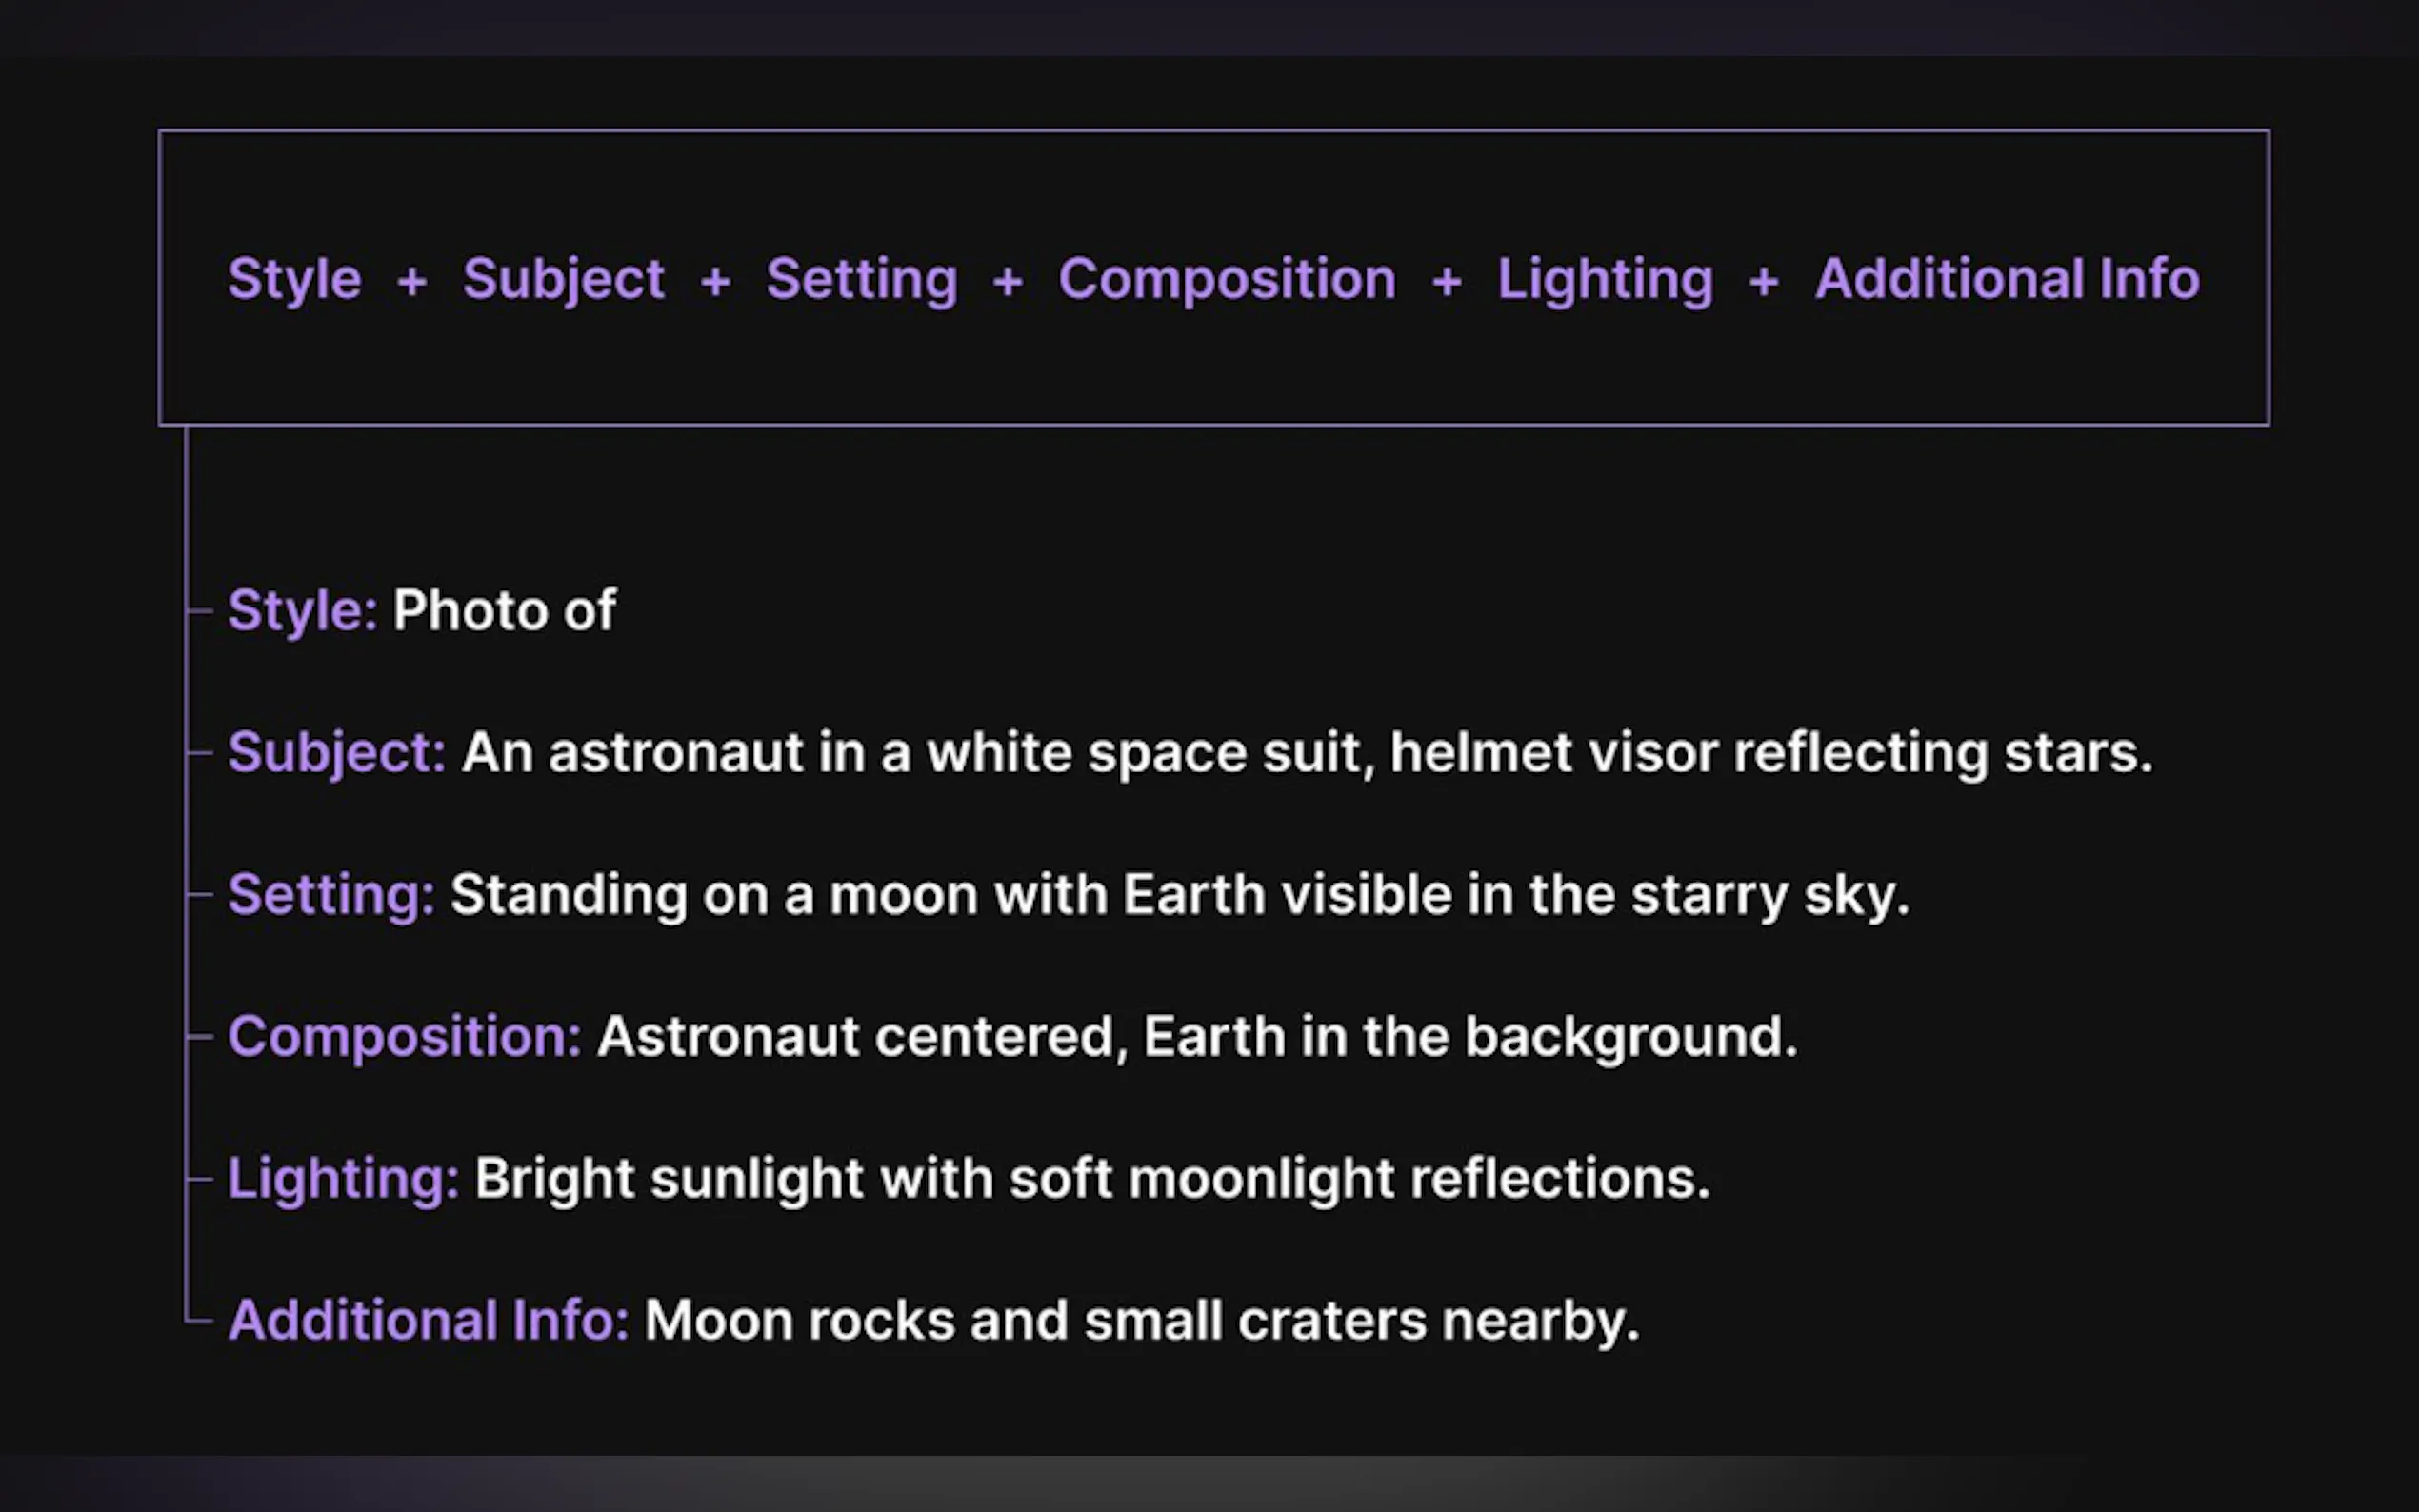
Task: Click the plus sign between Style and Subject
Action: click(412, 282)
